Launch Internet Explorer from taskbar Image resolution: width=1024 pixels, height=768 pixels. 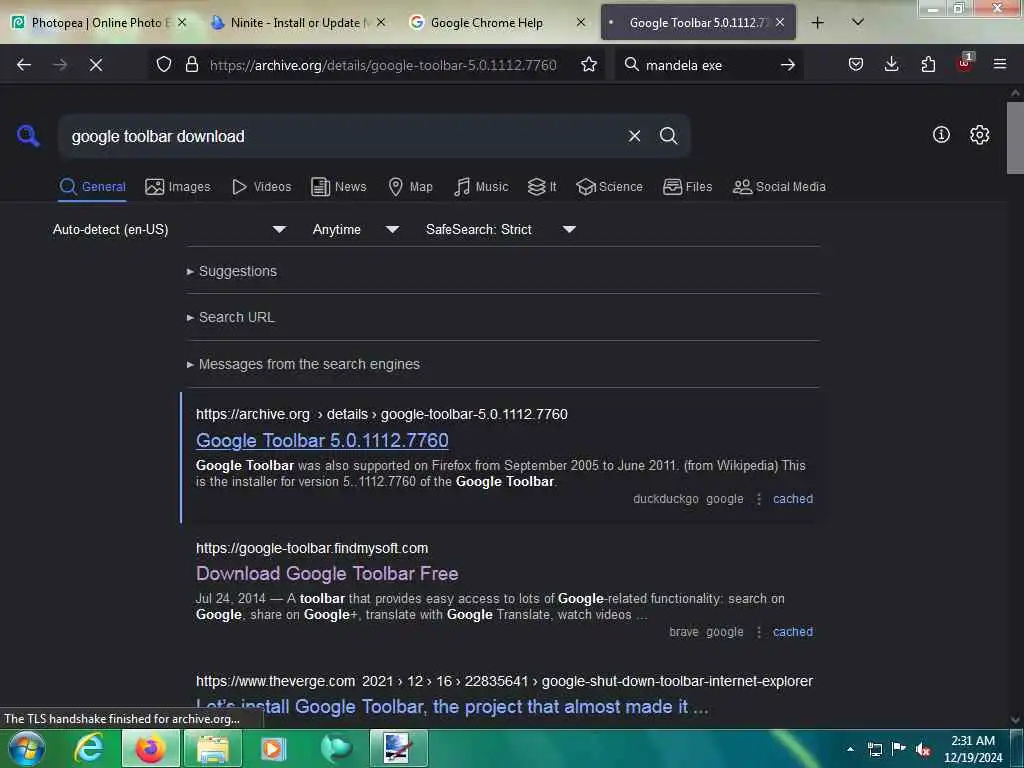pos(89,748)
